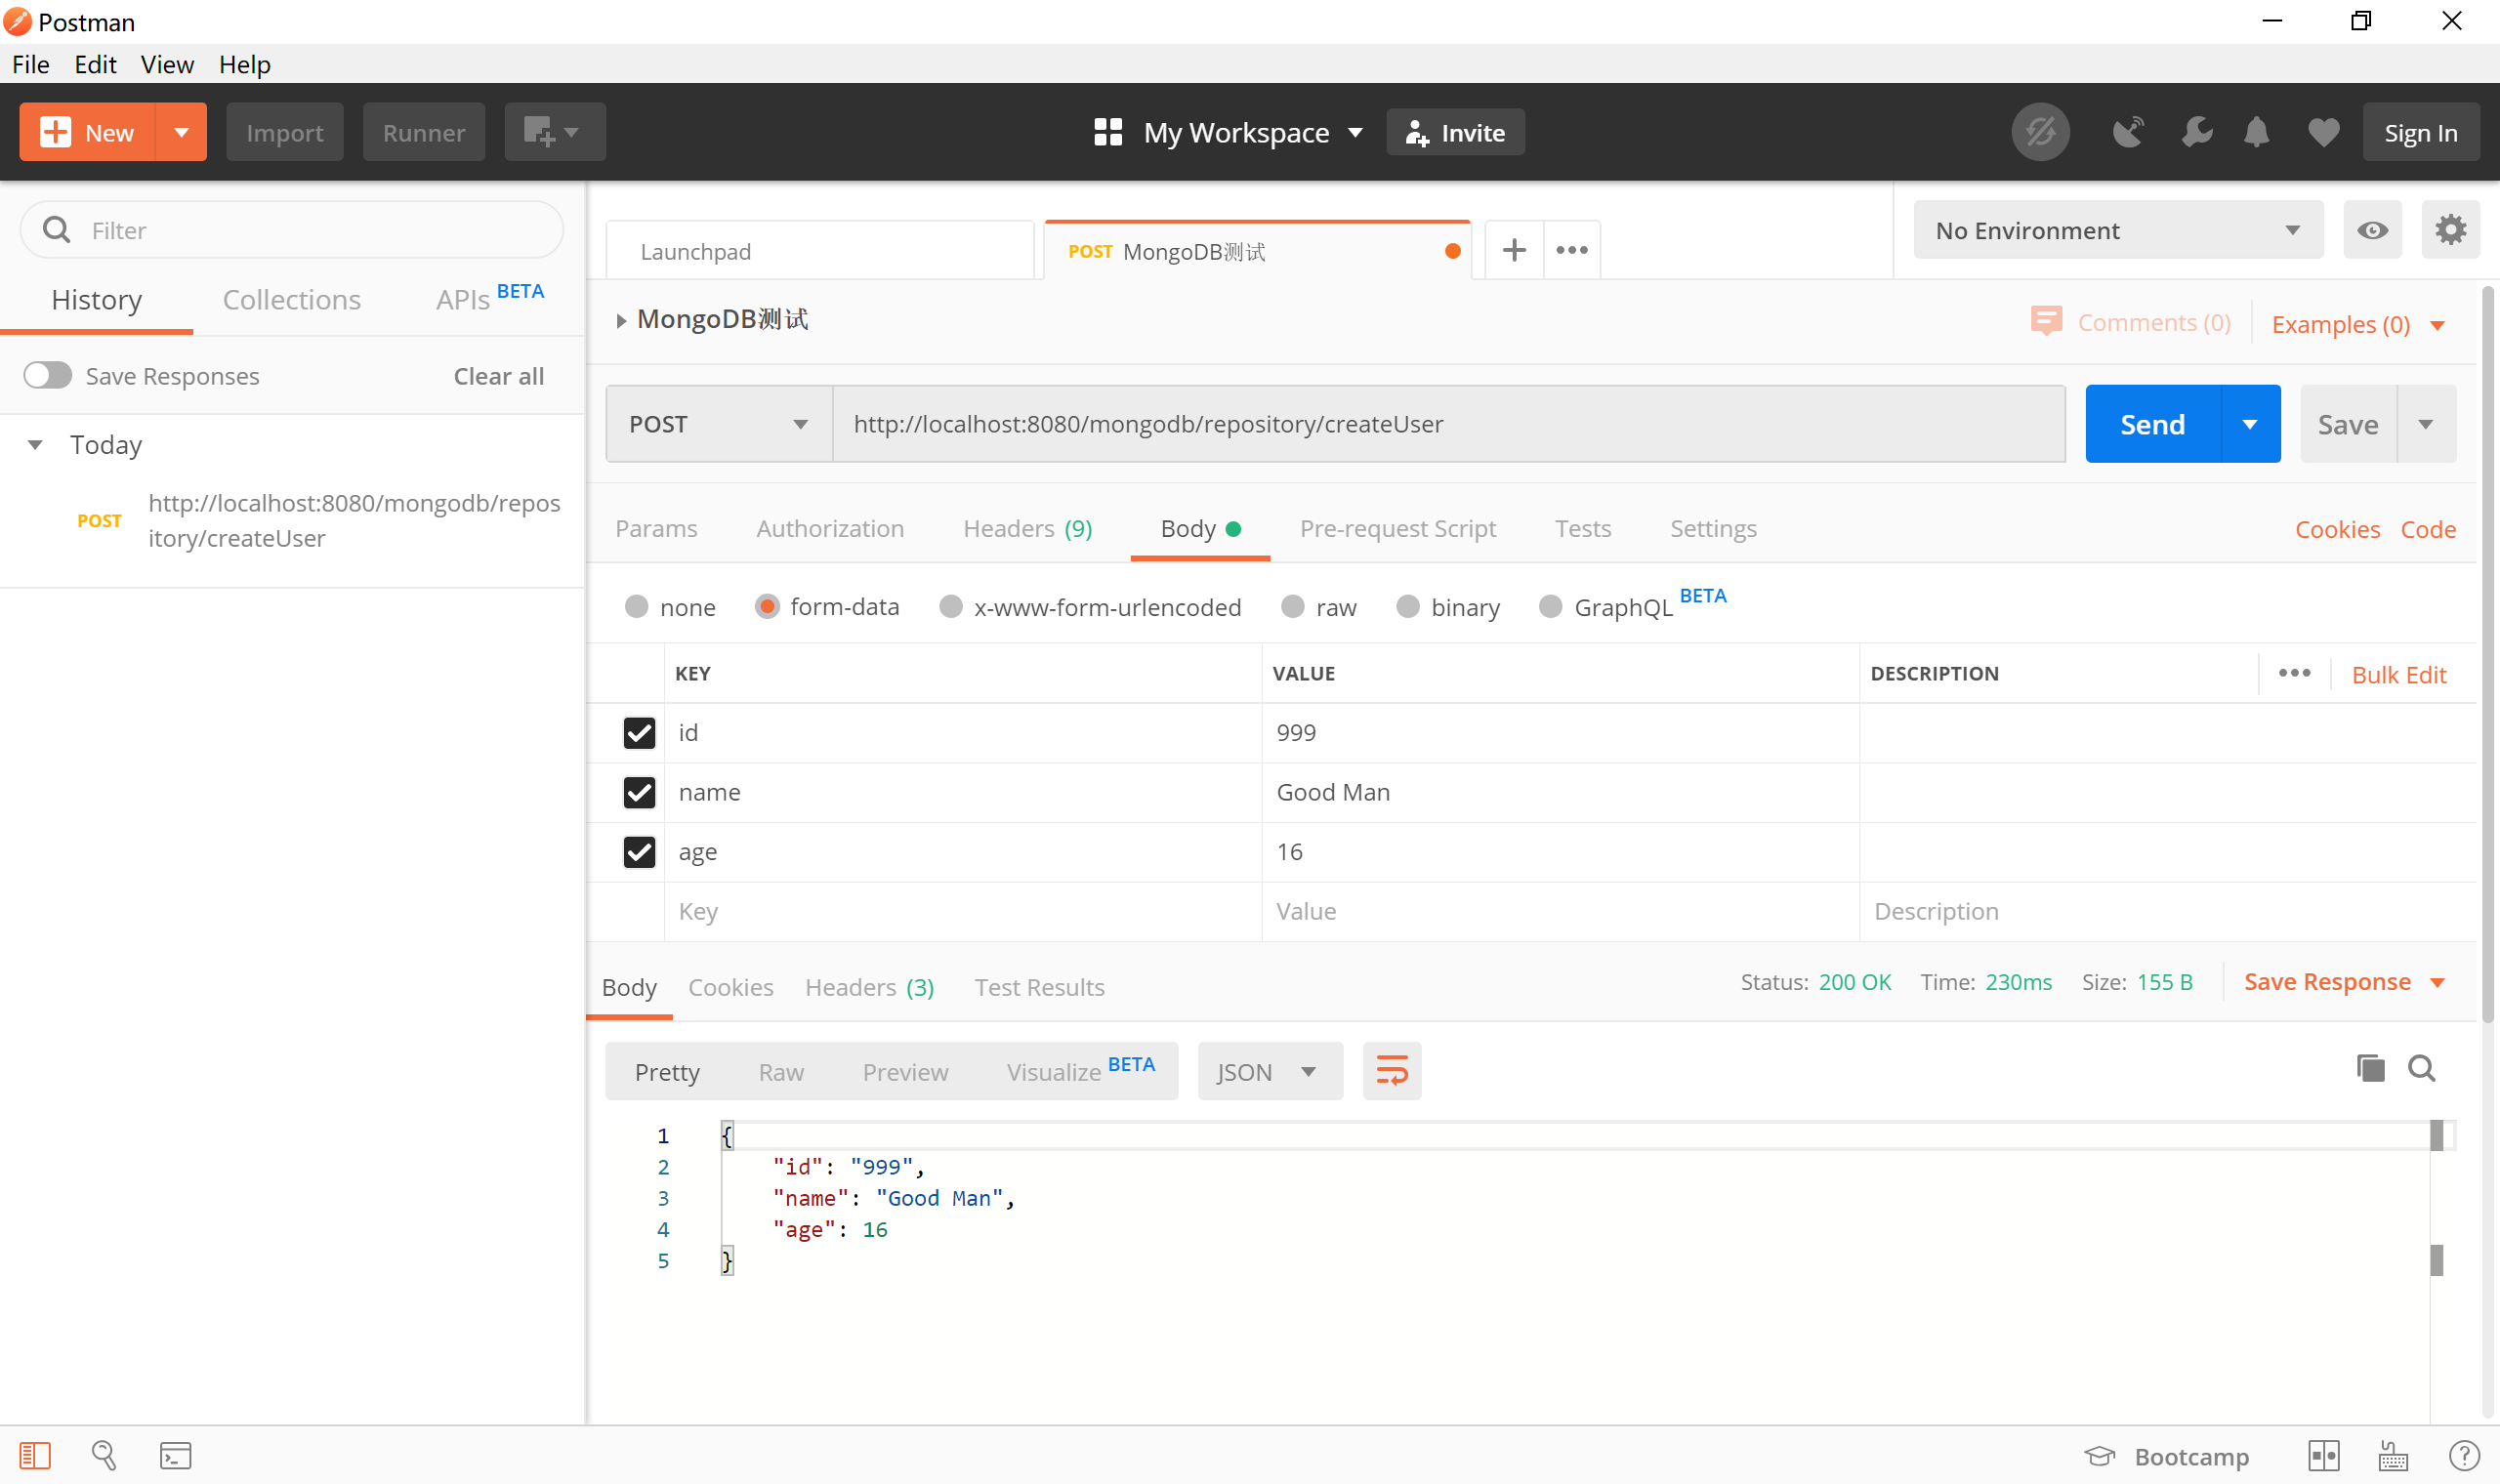Toggle the Save Responses switch

coord(48,376)
